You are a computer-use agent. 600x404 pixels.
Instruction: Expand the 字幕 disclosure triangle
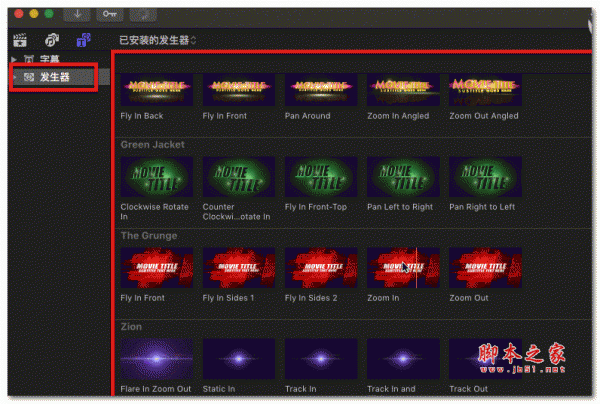pyautogui.click(x=14, y=59)
